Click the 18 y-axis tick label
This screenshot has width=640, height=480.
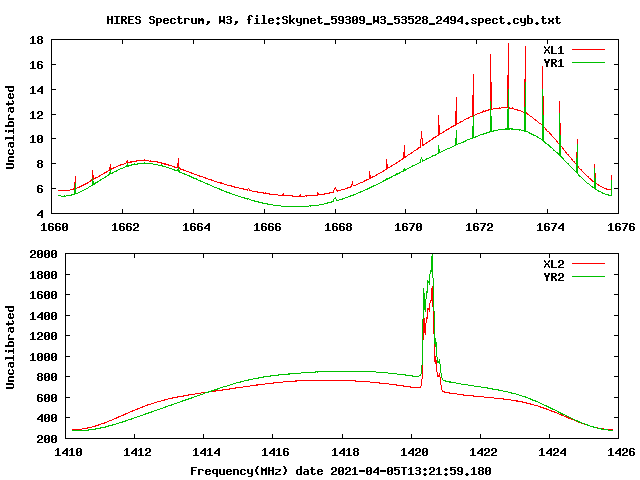[x=36, y=40]
